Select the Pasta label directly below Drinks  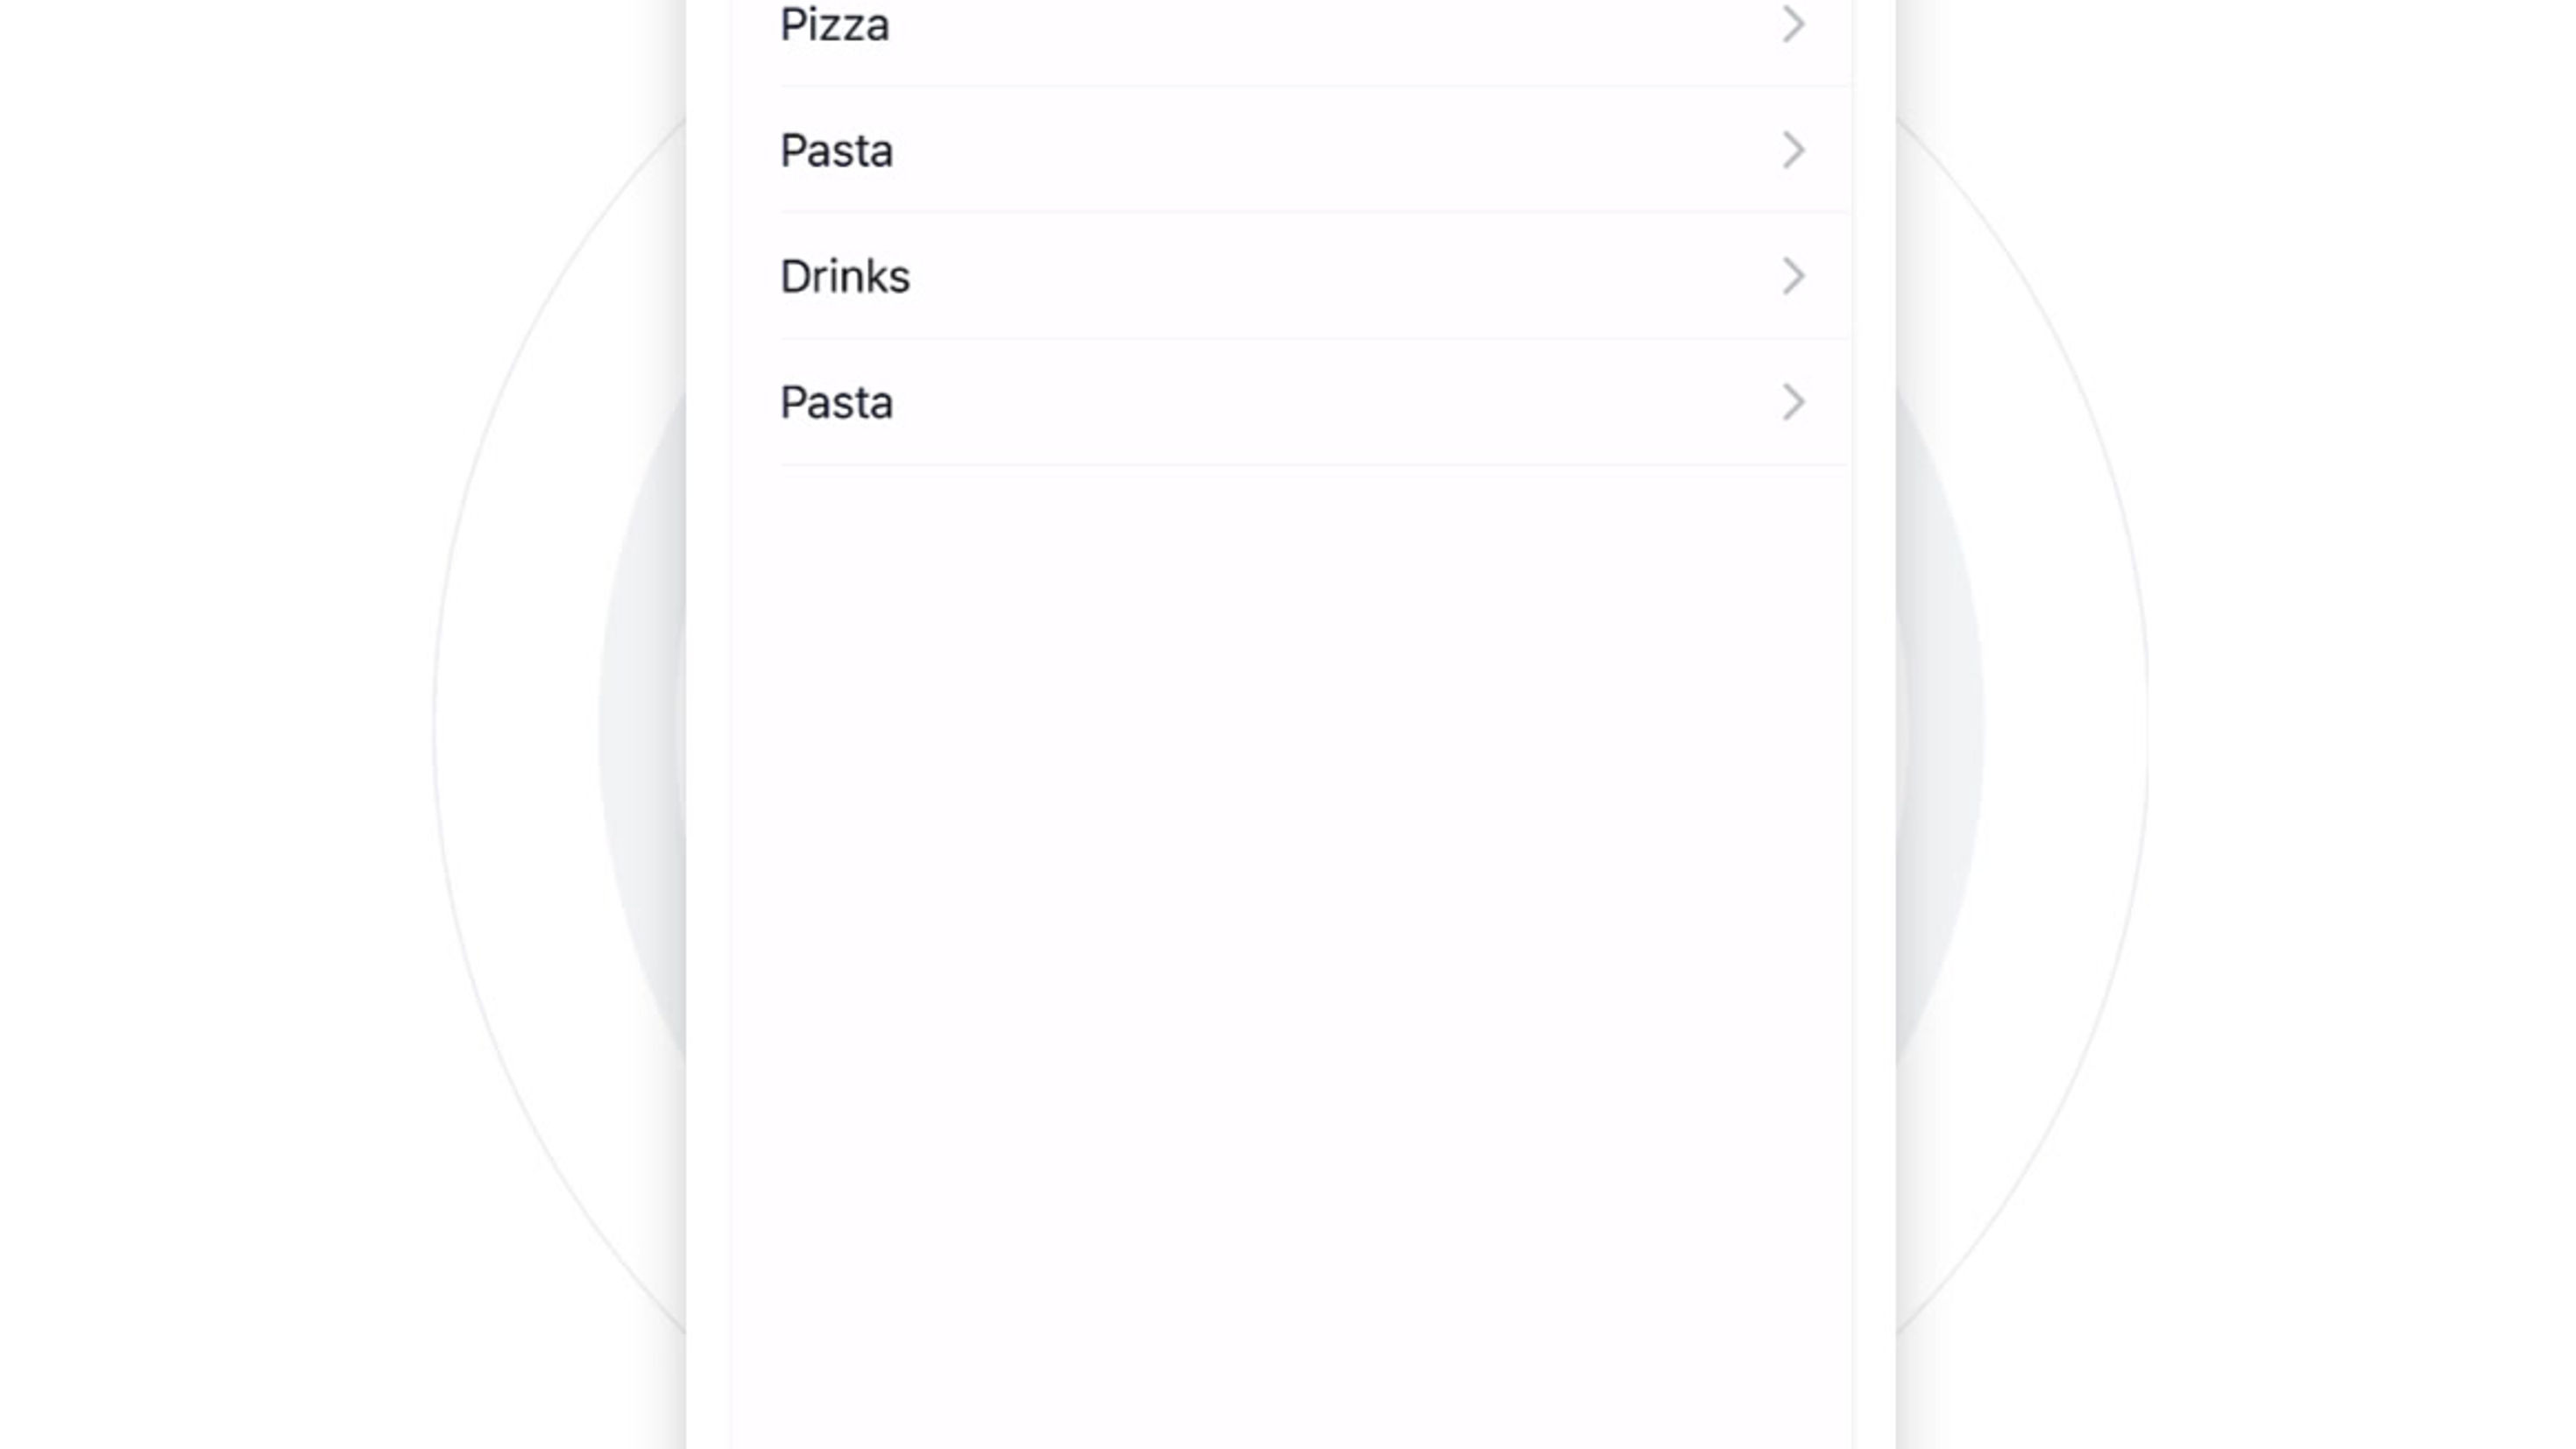(x=836, y=403)
